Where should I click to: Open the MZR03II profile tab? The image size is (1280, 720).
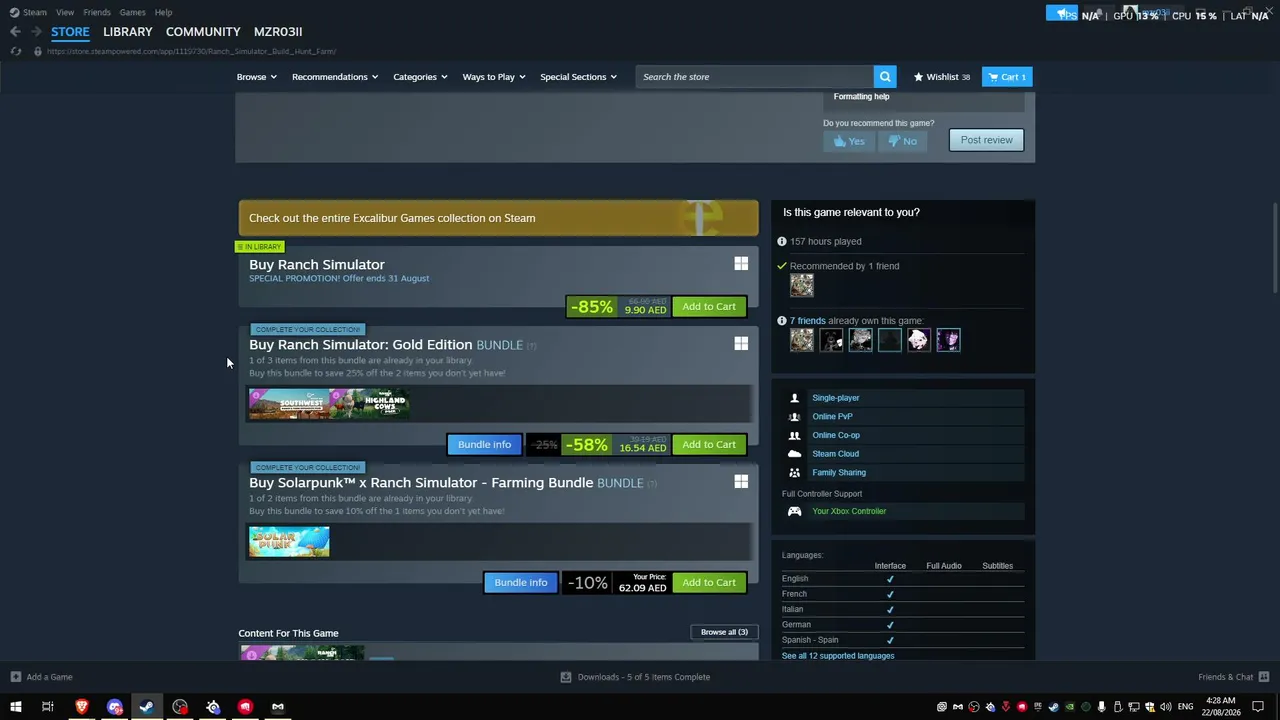tap(278, 32)
